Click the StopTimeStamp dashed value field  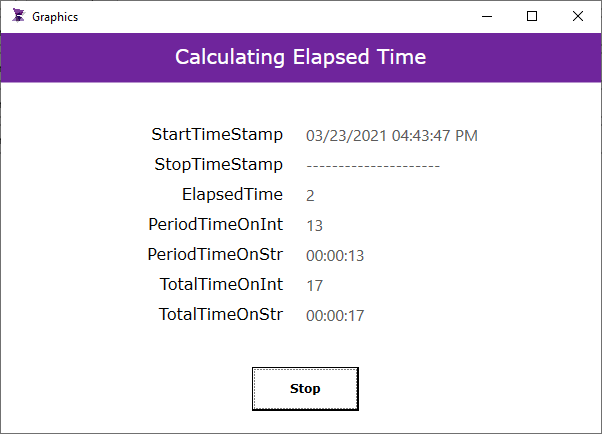[x=373, y=166]
